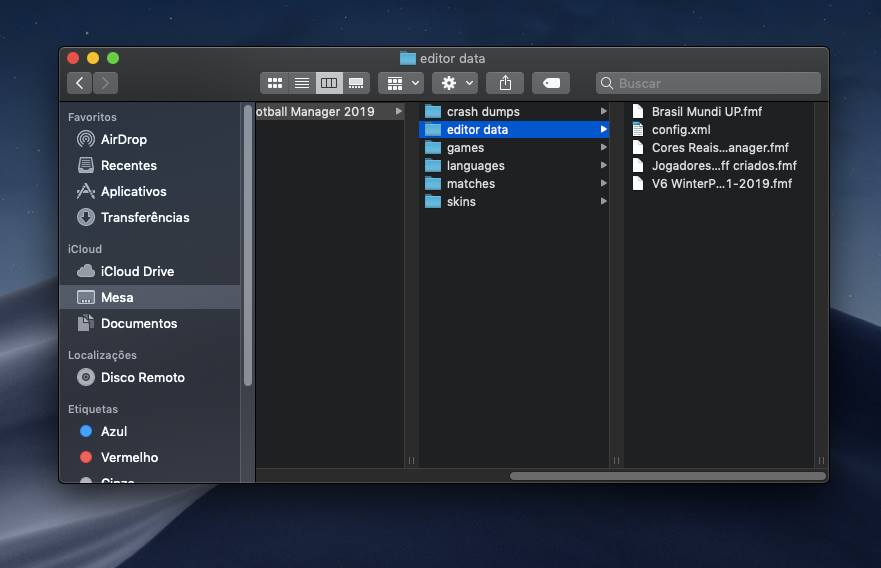Select Mesa in the sidebar
Image resolution: width=881 pixels, height=568 pixels.
click(149, 297)
